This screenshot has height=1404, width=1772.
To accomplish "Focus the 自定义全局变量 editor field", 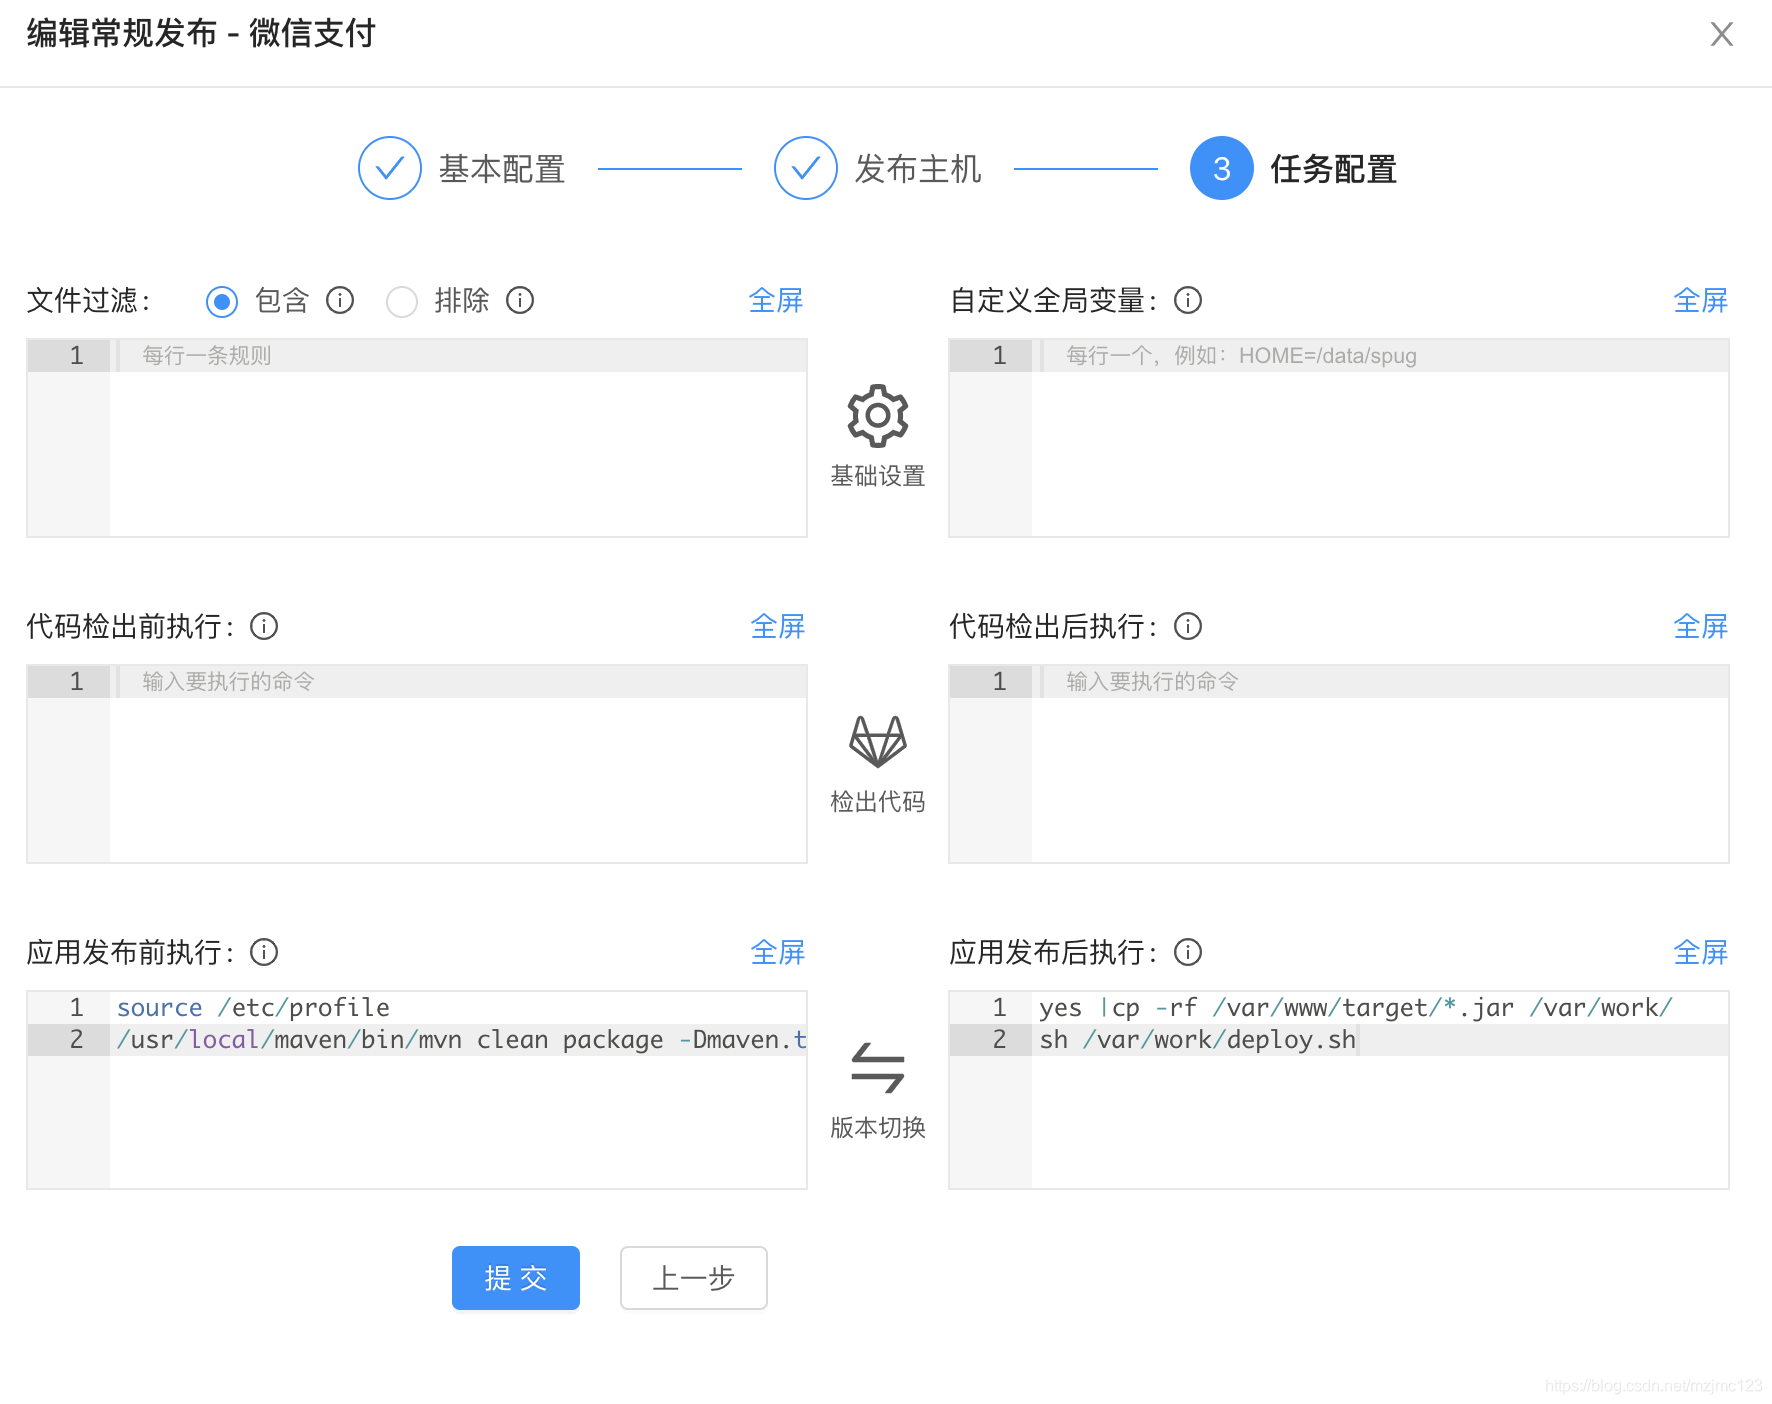I will click(1339, 438).
